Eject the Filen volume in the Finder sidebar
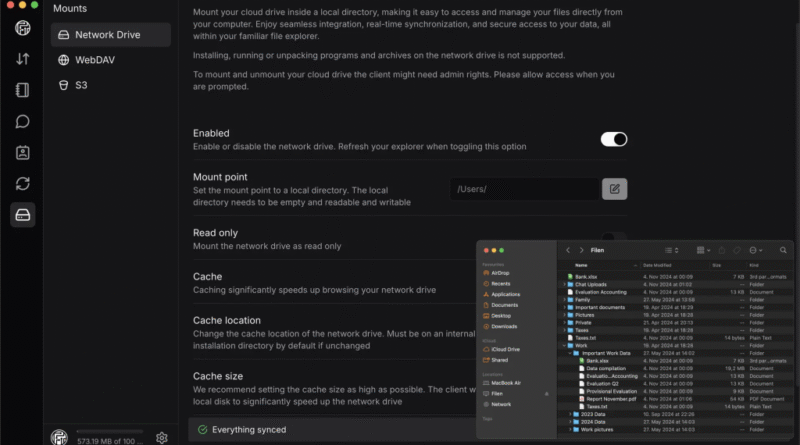800x445 pixels. (546, 393)
